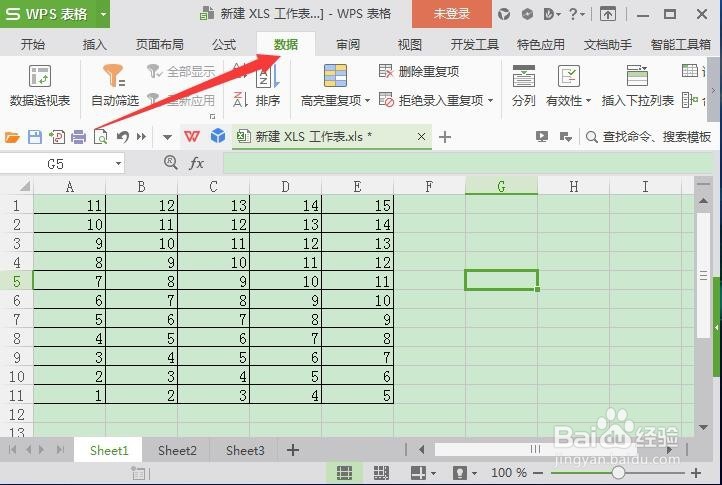Expand the Highlight Duplicates dropdown arrow
Screen dimensions: 722x485
[x=367, y=100]
